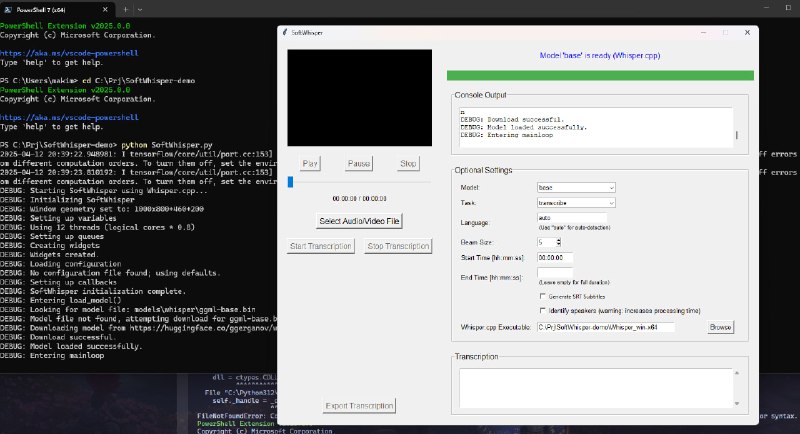800x434 pixels.
Task: Open the Model dropdown showing base
Action: [576, 187]
